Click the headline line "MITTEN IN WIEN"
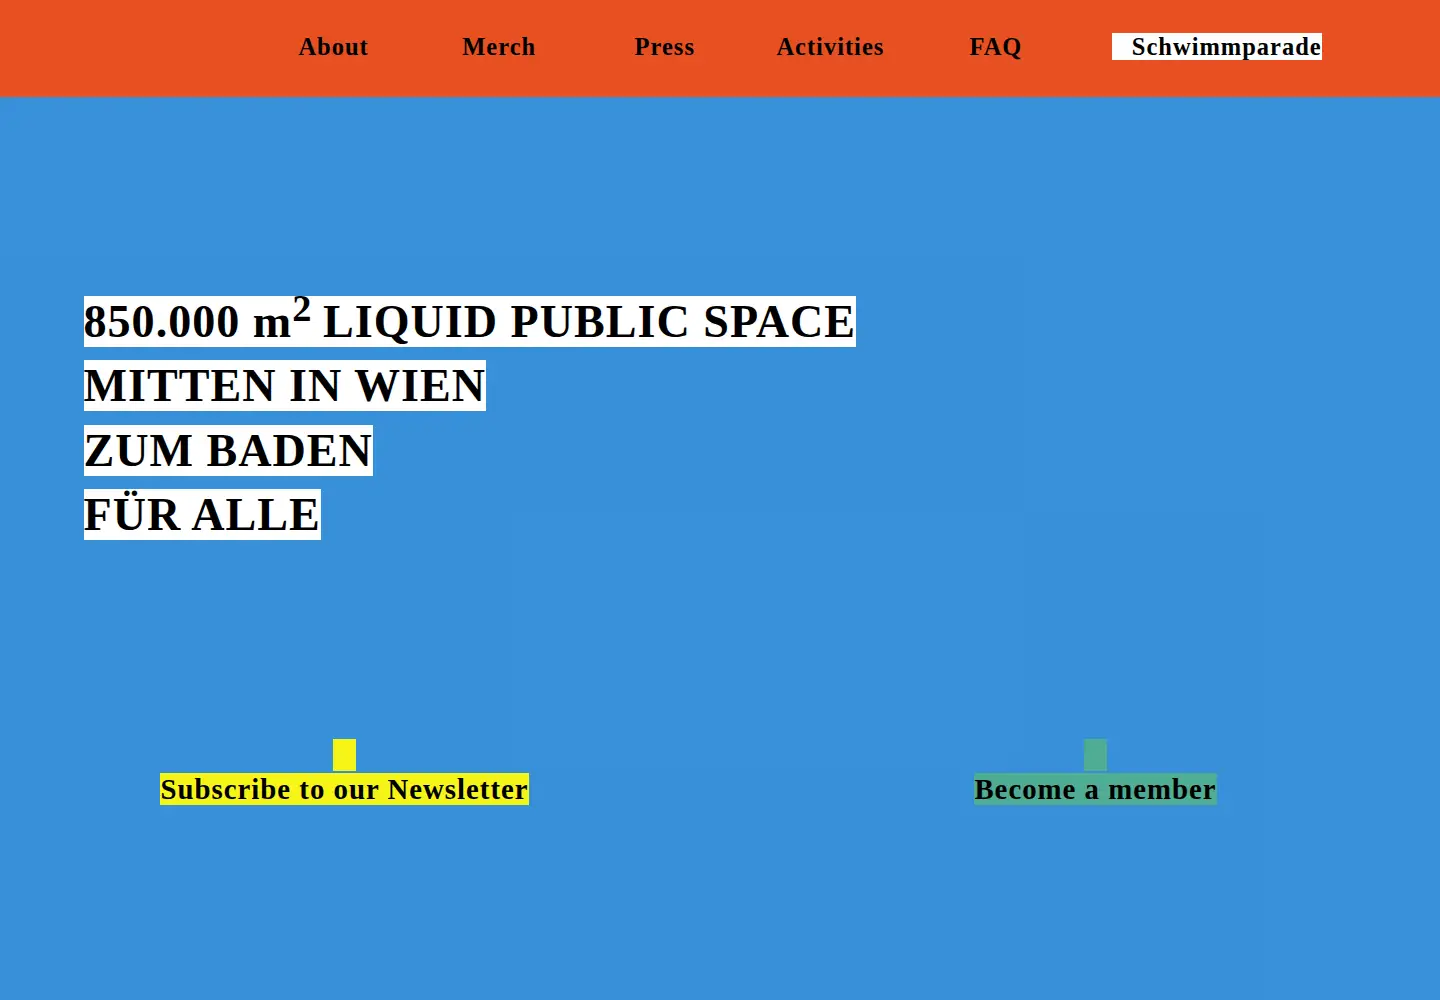 click(x=285, y=386)
